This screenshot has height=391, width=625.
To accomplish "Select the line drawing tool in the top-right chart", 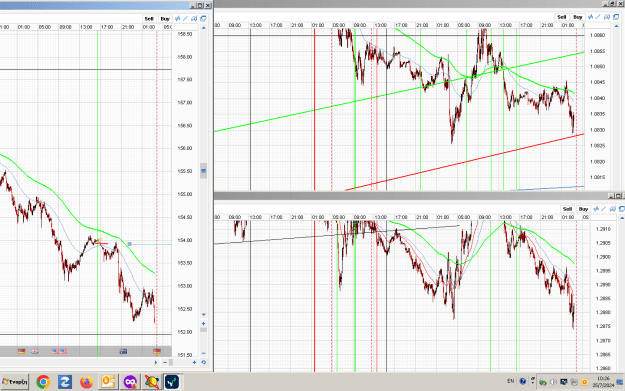I will (x=598, y=17).
